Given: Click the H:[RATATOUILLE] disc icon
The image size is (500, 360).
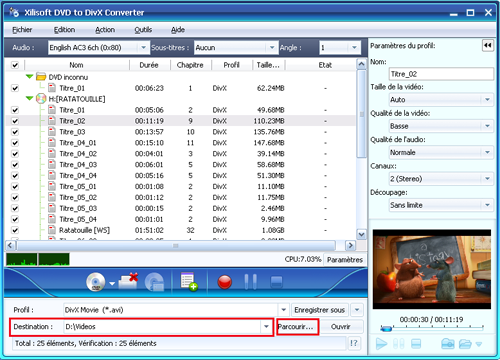Looking at the screenshot, I should [x=41, y=99].
